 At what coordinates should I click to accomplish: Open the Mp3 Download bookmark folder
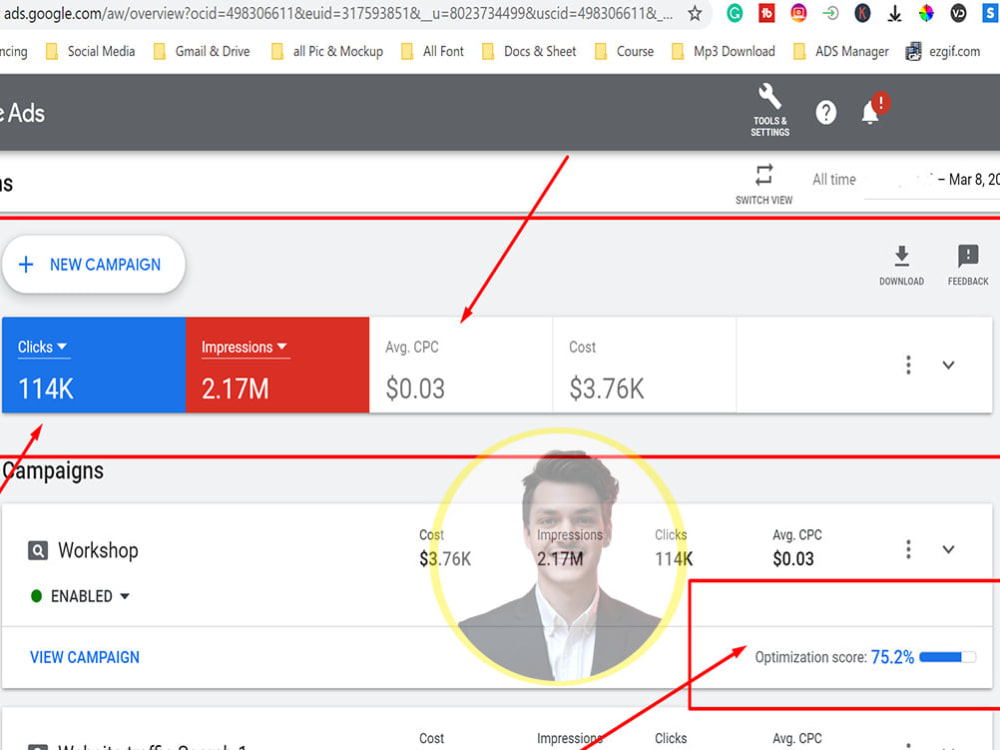[724, 51]
